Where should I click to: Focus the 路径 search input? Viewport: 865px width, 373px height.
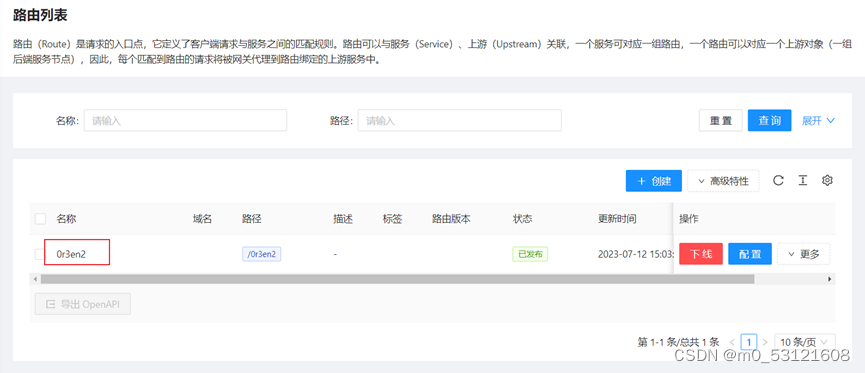[x=460, y=120]
